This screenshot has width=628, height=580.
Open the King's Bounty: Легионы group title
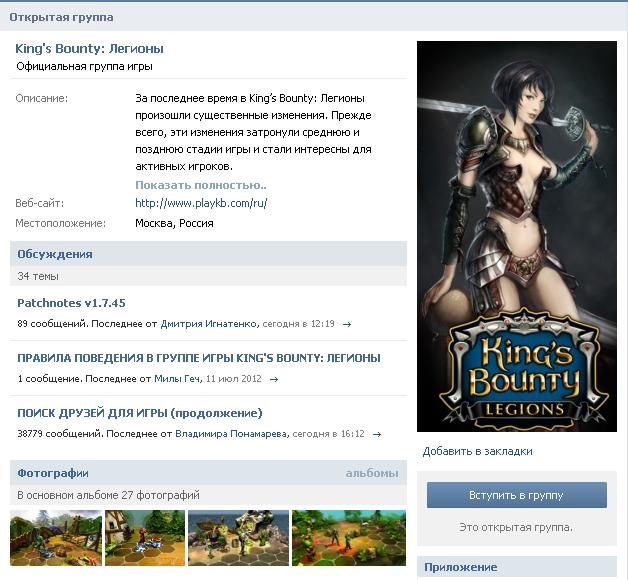tap(89, 48)
